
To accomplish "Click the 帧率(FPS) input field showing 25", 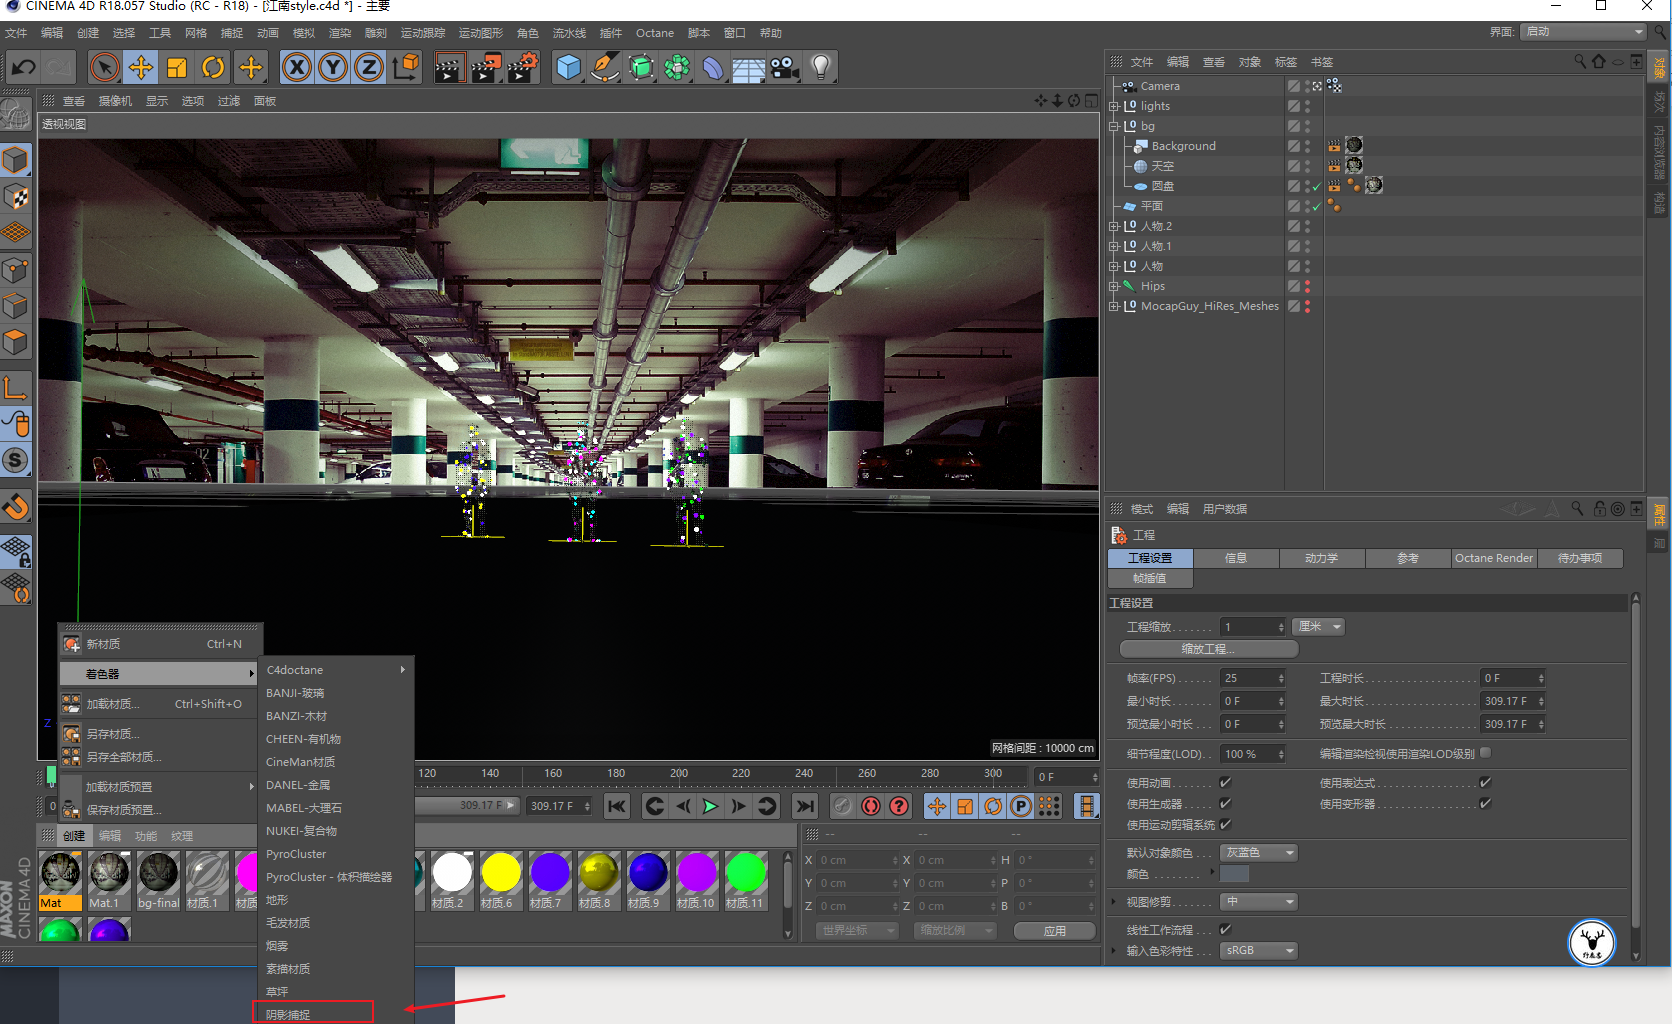I will pyautogui.click(x=1253, y=678).
